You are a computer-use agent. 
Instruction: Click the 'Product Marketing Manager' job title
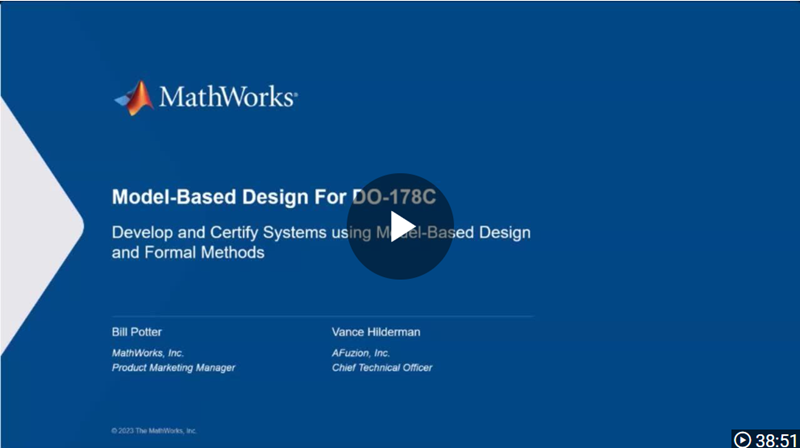[x=173, y=368]
